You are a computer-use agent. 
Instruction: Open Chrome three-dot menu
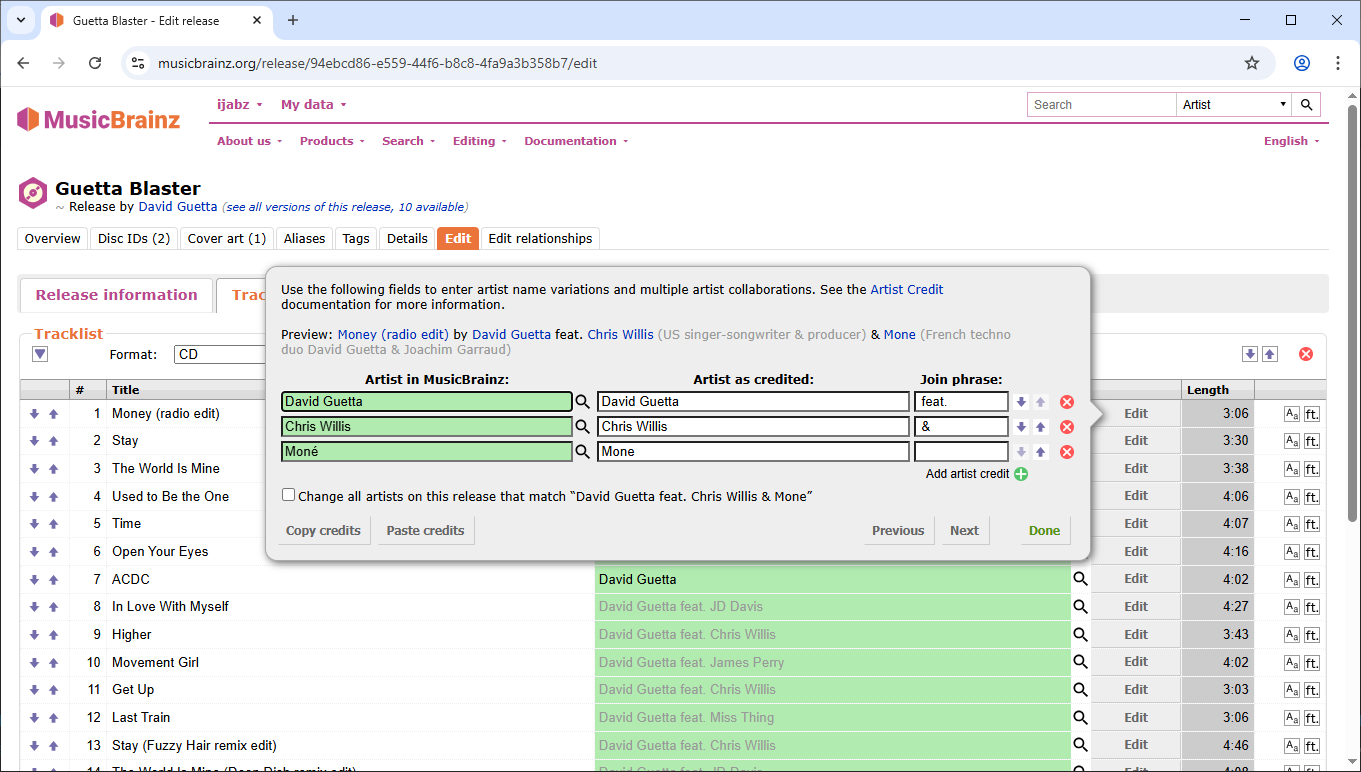(1339, 63)
